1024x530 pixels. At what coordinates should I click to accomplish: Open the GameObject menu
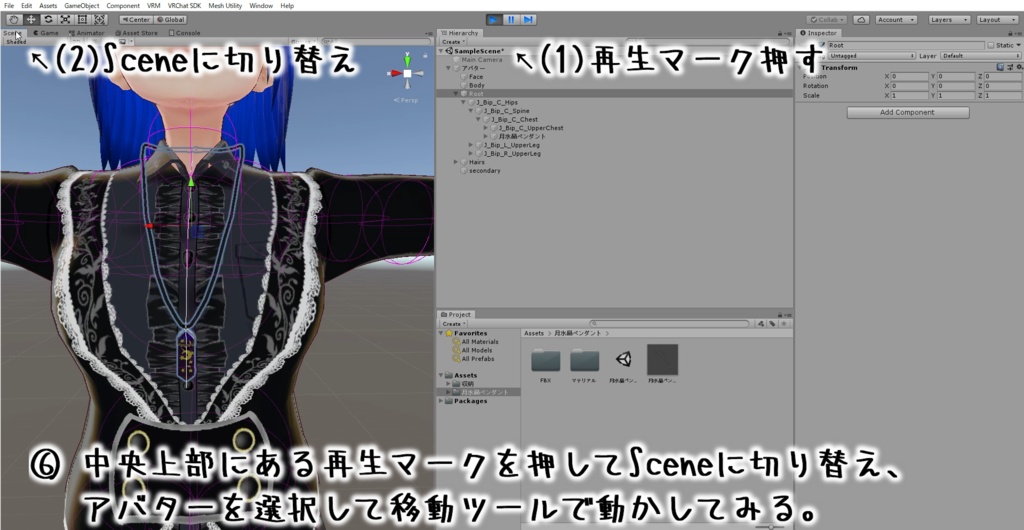pos(82,5)
